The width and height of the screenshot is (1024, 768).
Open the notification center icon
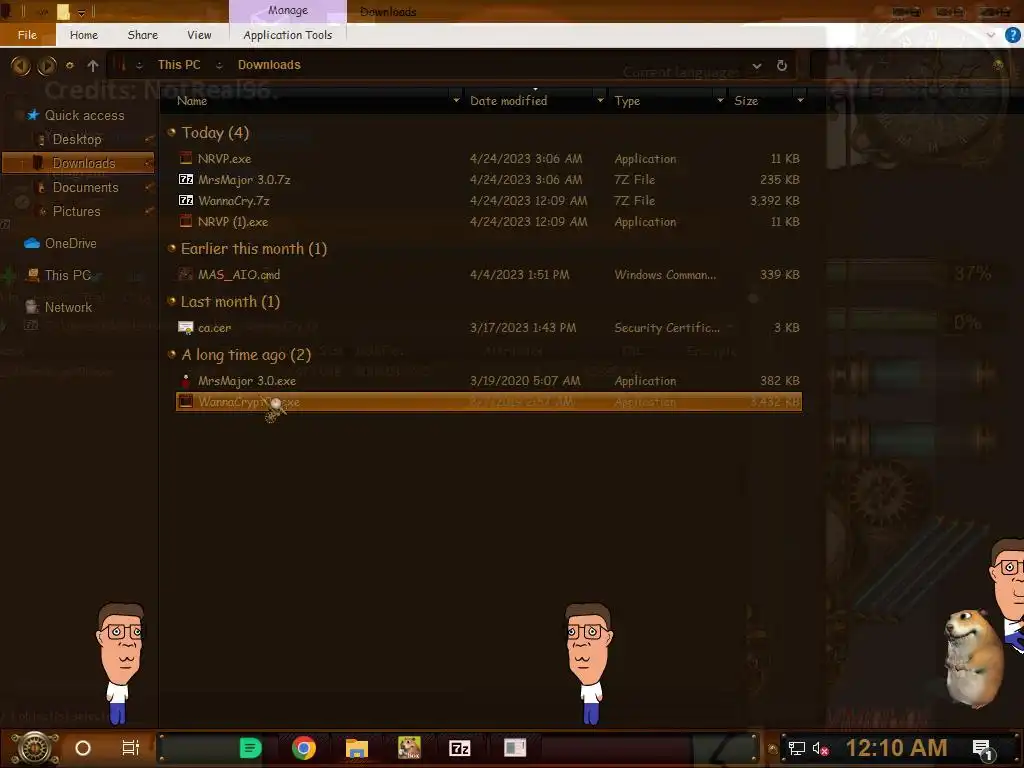coord(982,748)
